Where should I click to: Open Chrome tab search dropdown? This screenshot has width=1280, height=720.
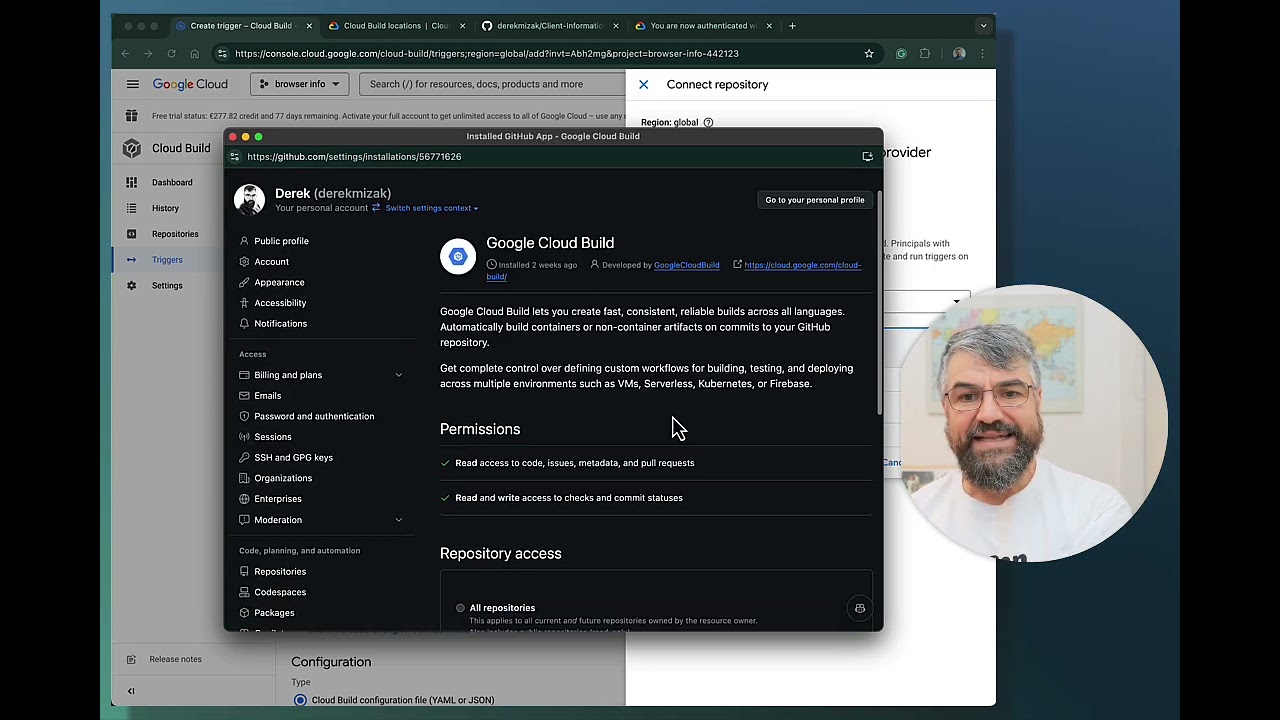click(x=983, y=26)
